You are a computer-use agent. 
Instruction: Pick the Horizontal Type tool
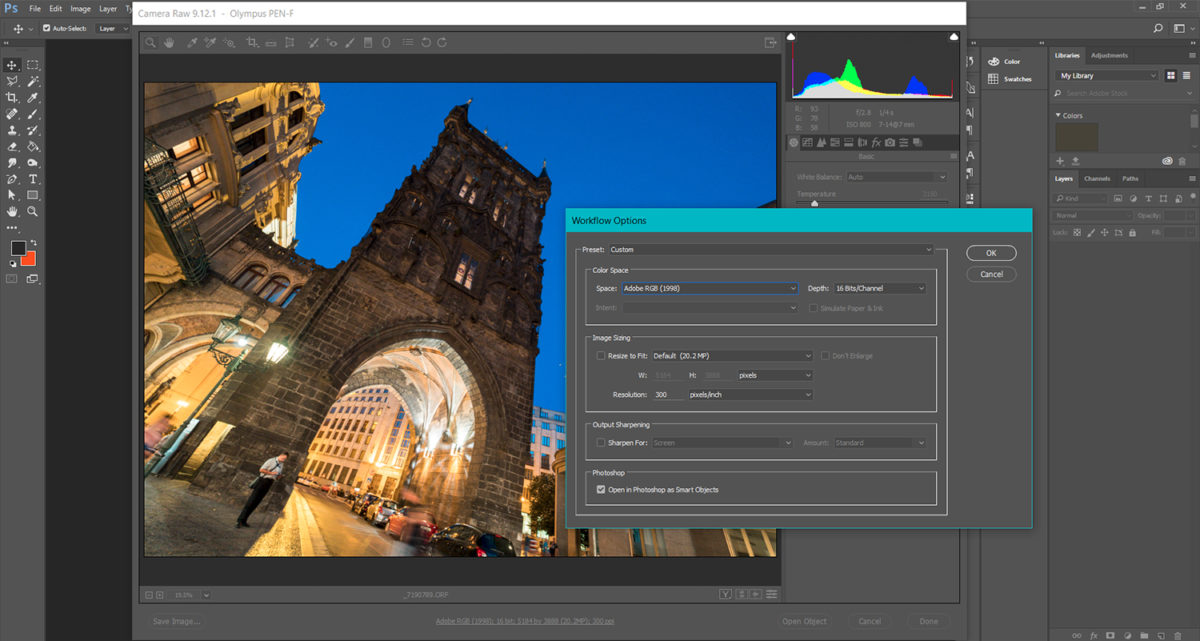click(33, 179)
